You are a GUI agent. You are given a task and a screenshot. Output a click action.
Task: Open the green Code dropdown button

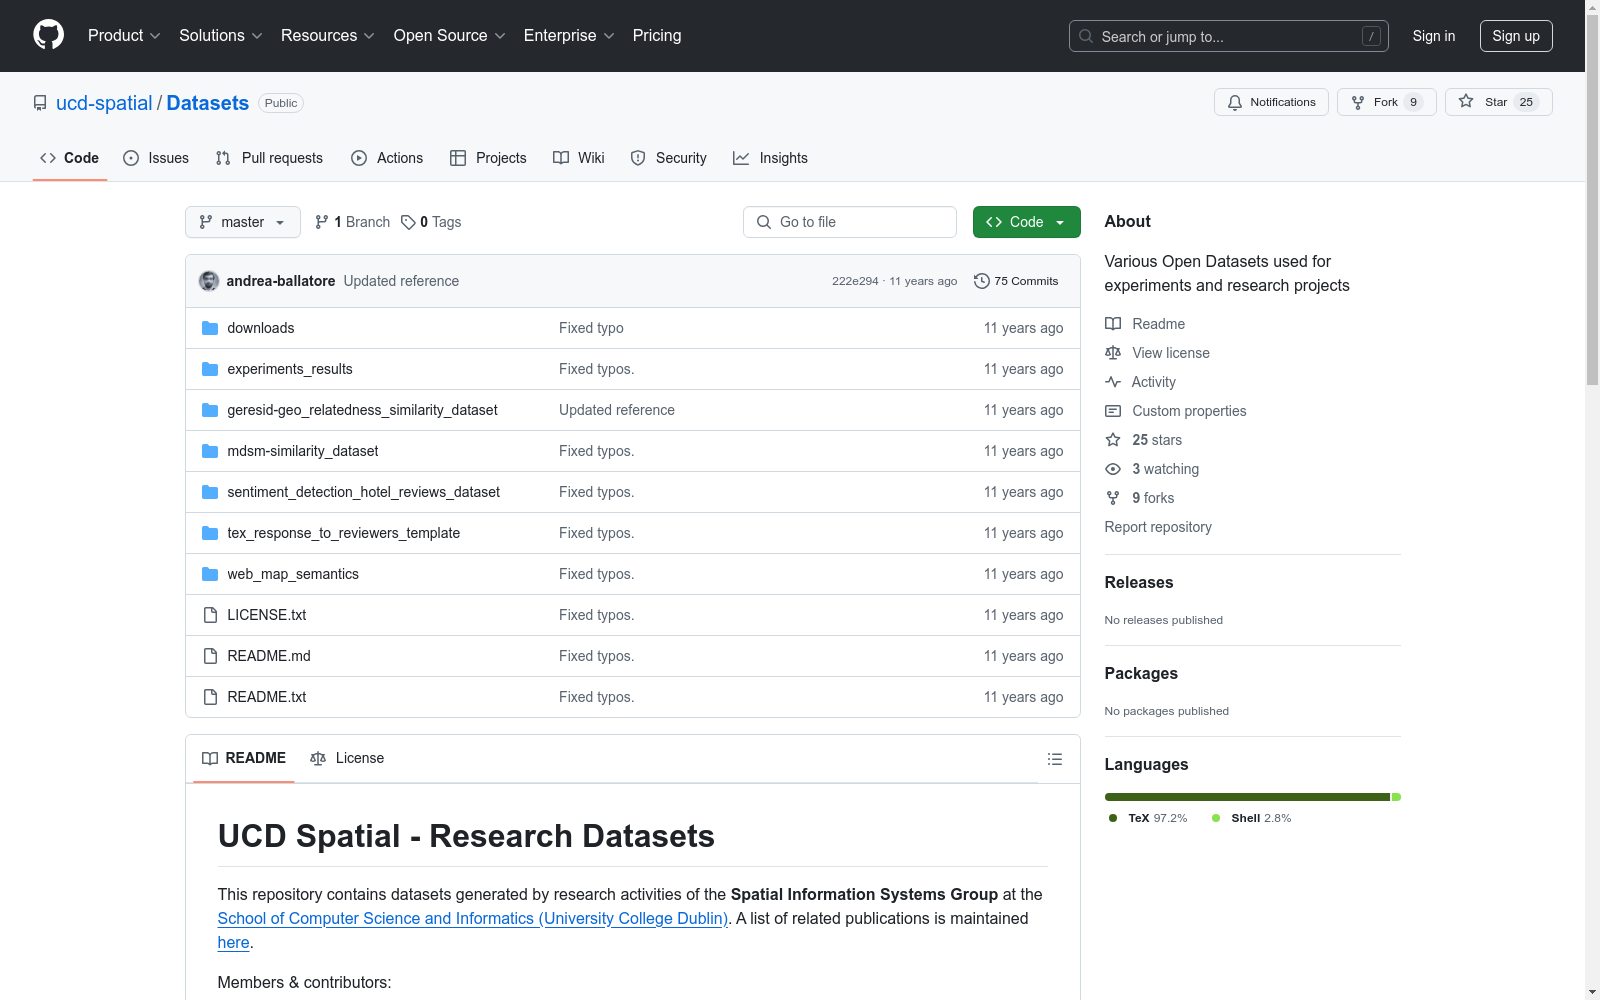pyautogui.click(x=1026, y=222)
